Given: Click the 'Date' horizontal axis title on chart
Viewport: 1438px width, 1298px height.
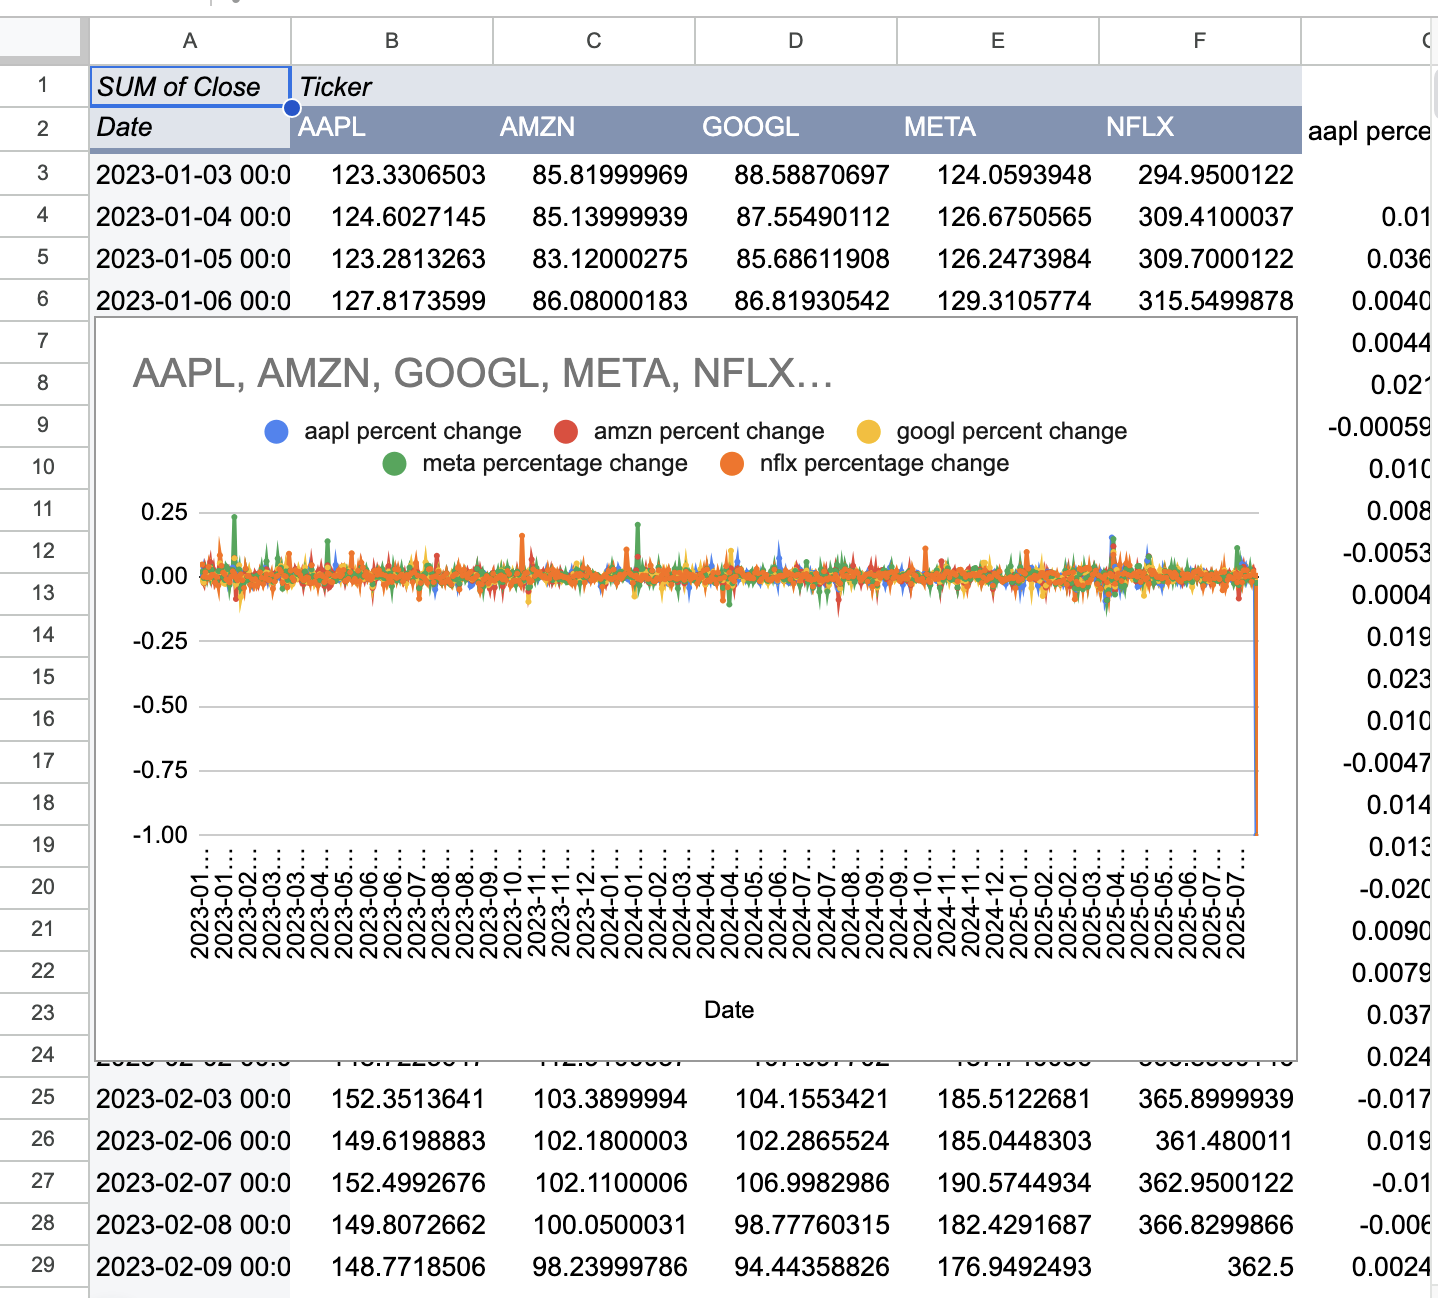Looking at the screenshot, I should (x=729, y=1010).
